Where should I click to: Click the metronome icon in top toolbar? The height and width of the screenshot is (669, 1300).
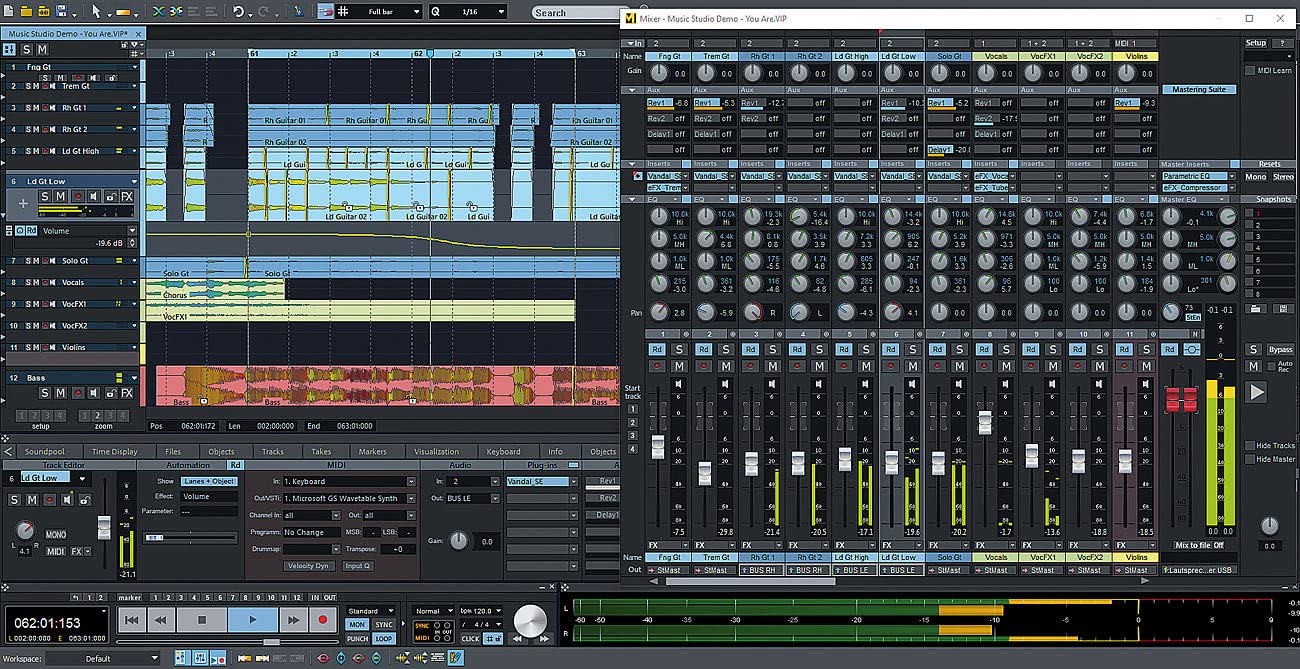299,11
